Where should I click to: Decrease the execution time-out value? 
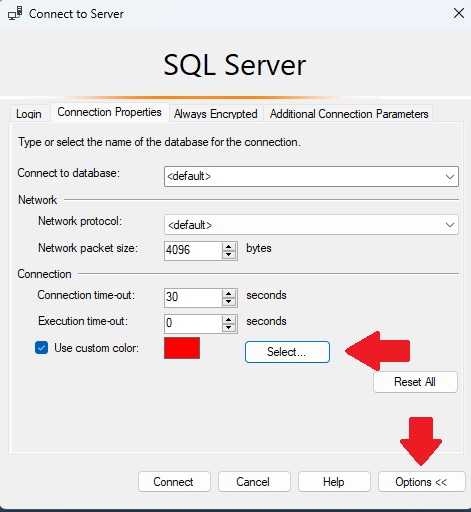[x=229, y=328]
